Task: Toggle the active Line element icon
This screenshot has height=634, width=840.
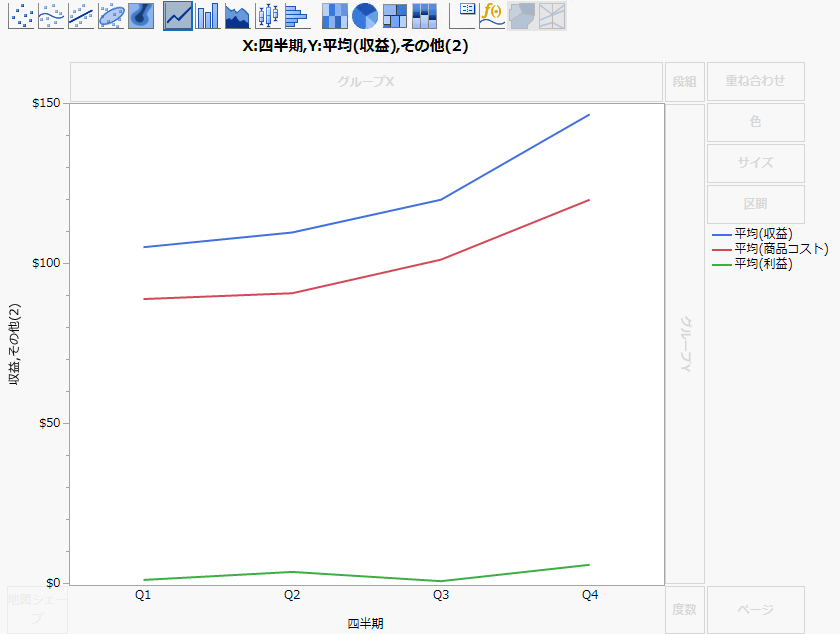Action: click(178, 16)
